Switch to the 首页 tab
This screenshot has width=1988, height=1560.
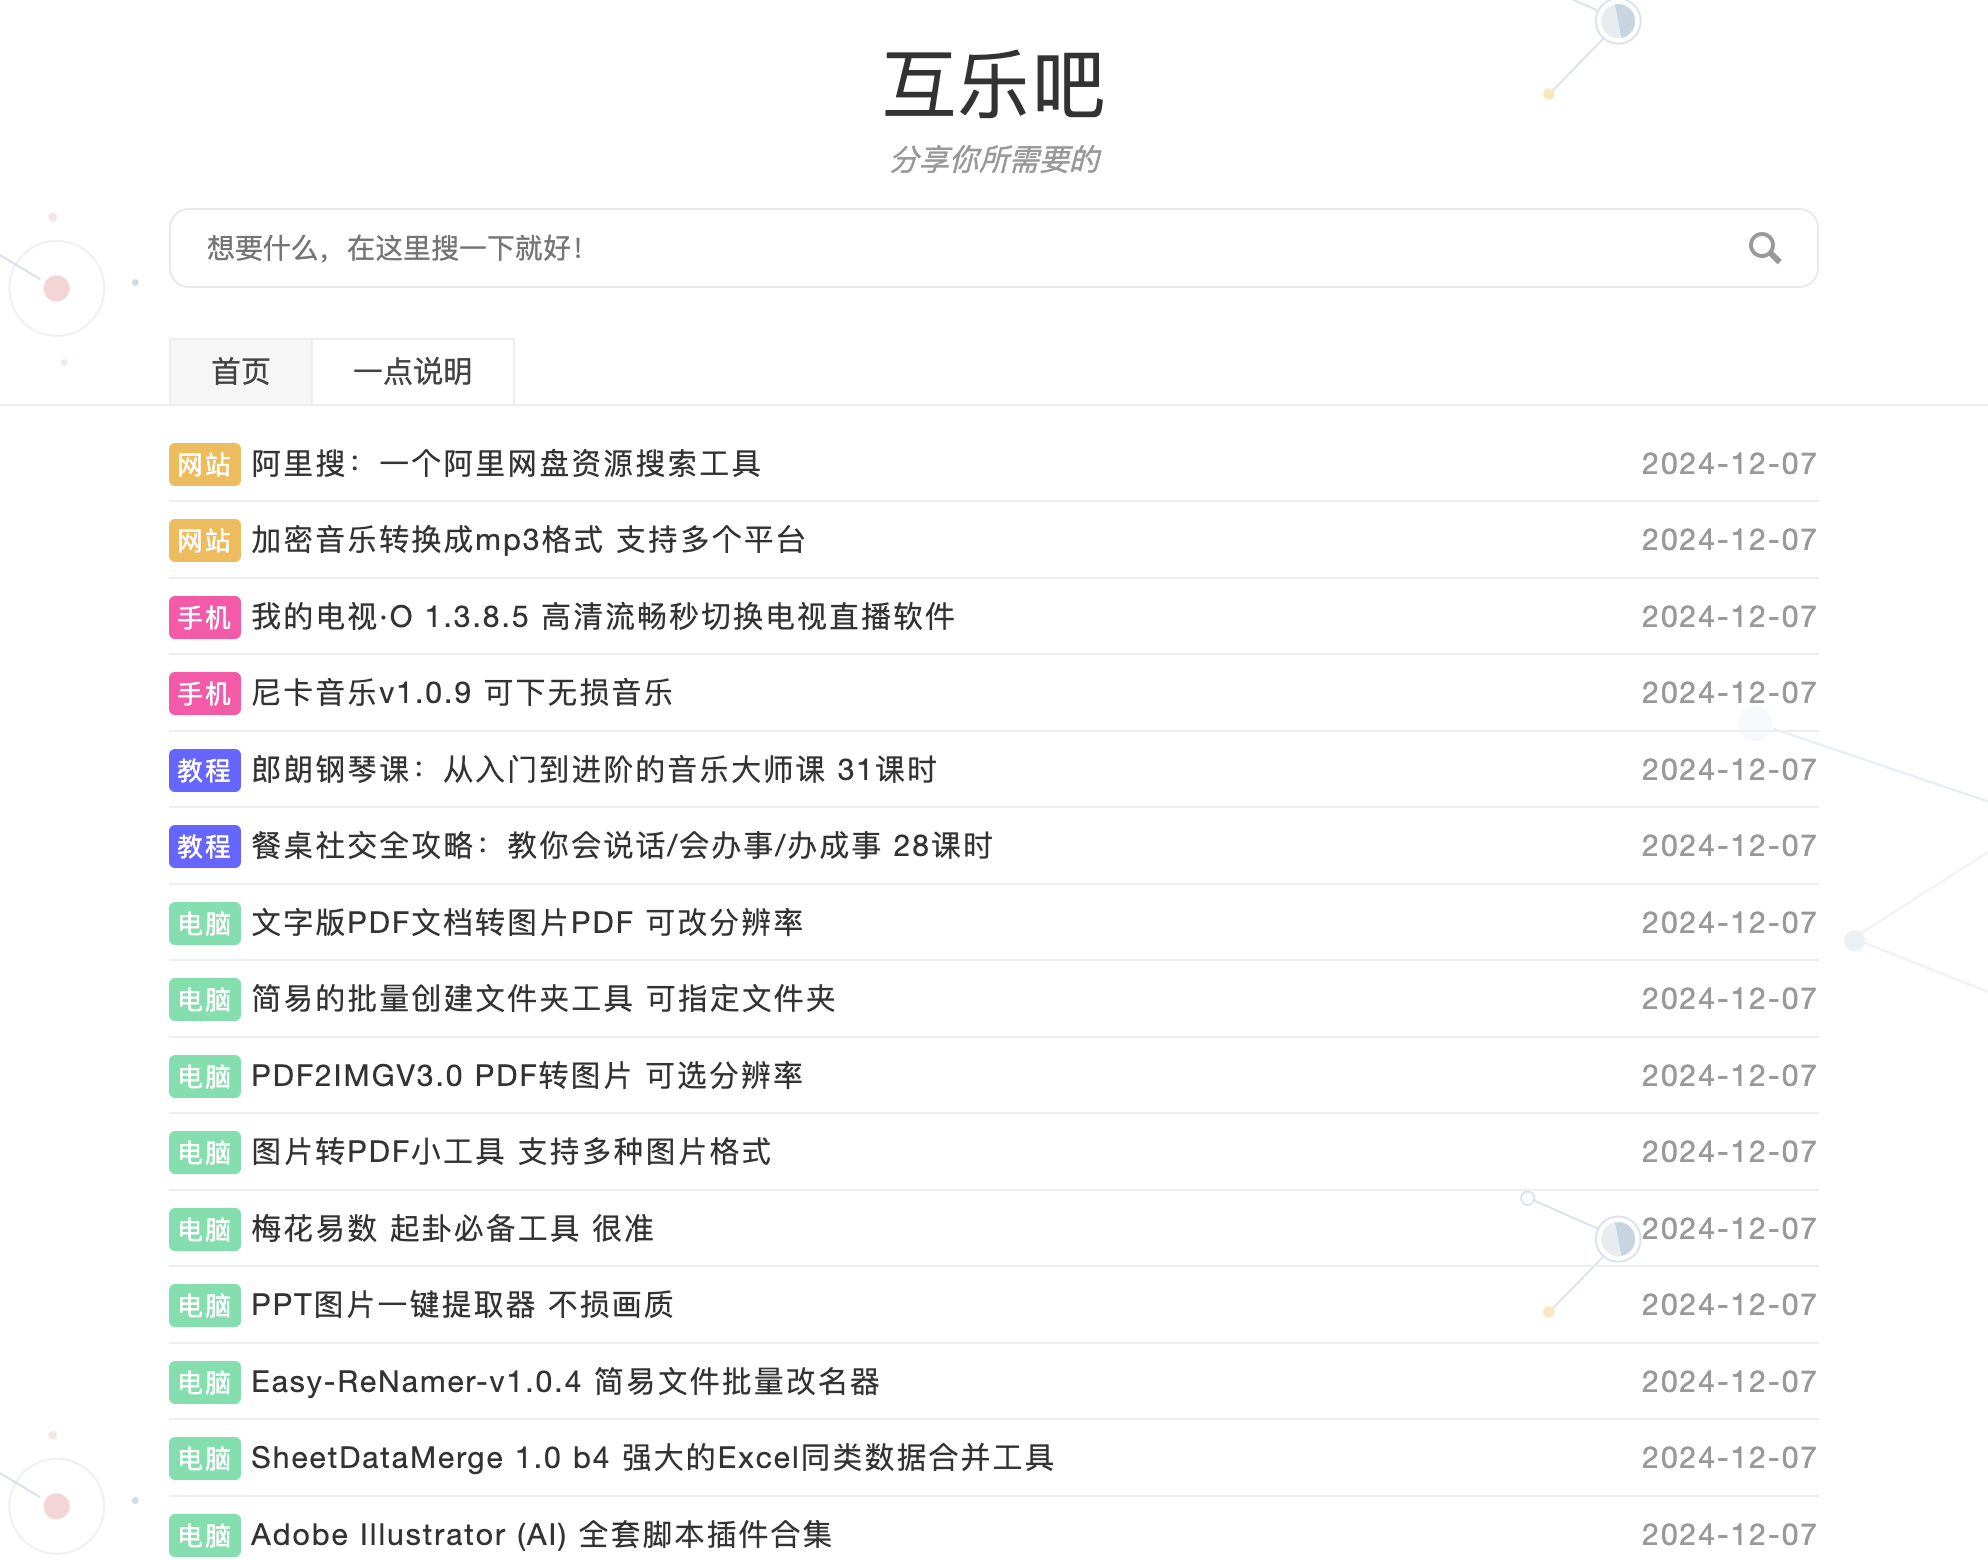coord(241,372)
